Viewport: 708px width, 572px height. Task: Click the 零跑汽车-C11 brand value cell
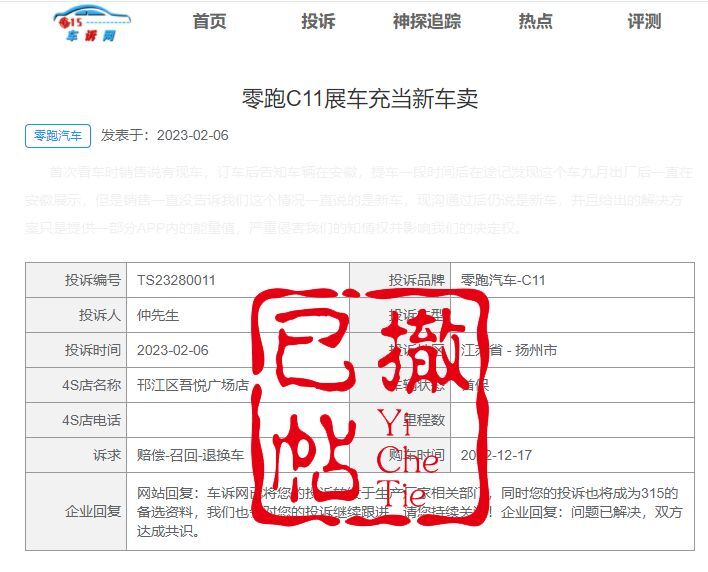point(517,281)
